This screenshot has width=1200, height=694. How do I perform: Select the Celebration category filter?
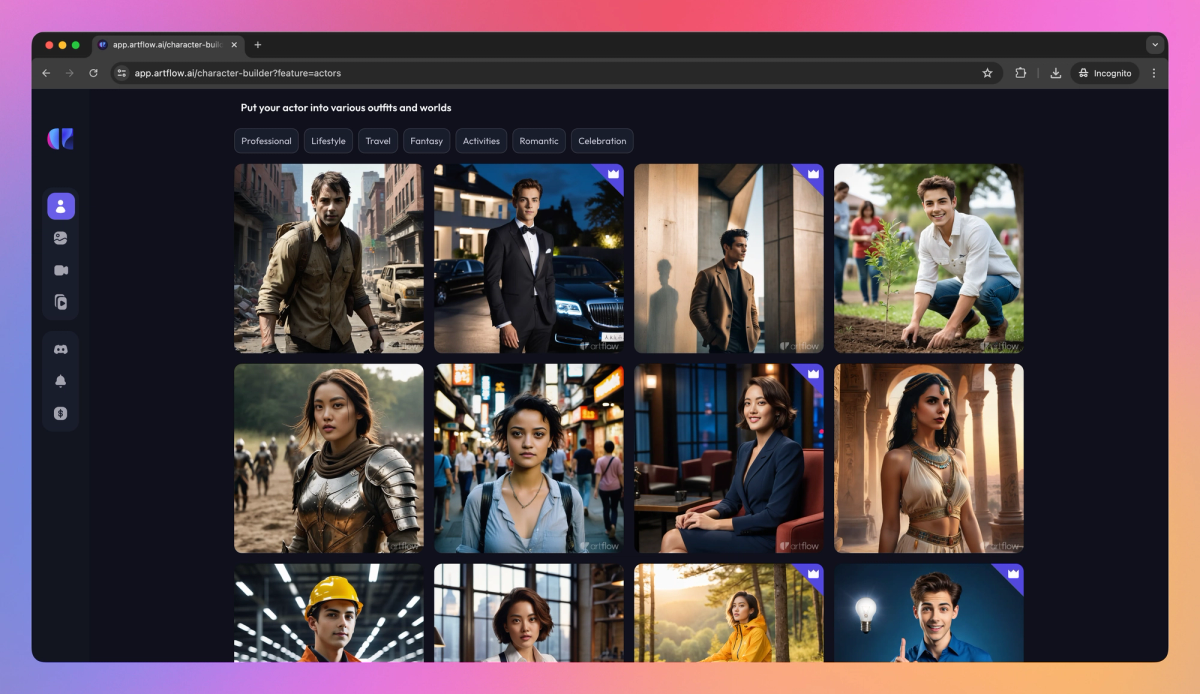(x=602, y=141)
